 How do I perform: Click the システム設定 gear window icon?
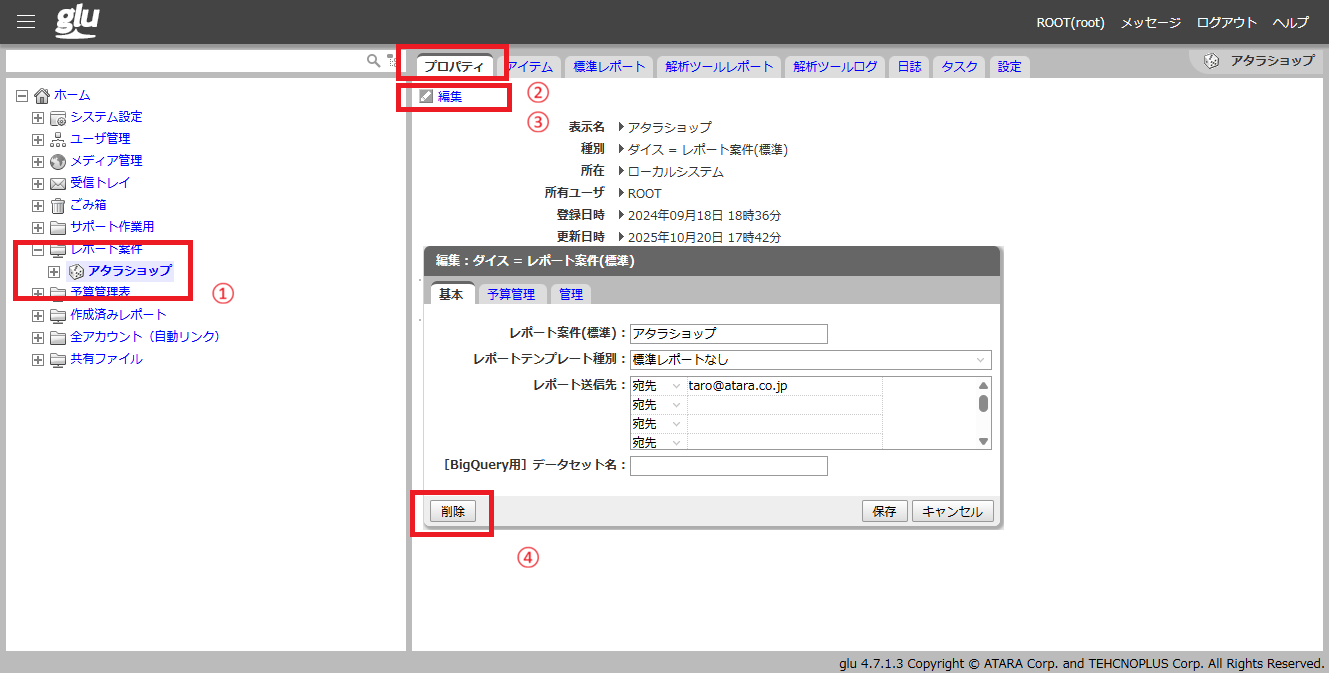tap(58, 117)
